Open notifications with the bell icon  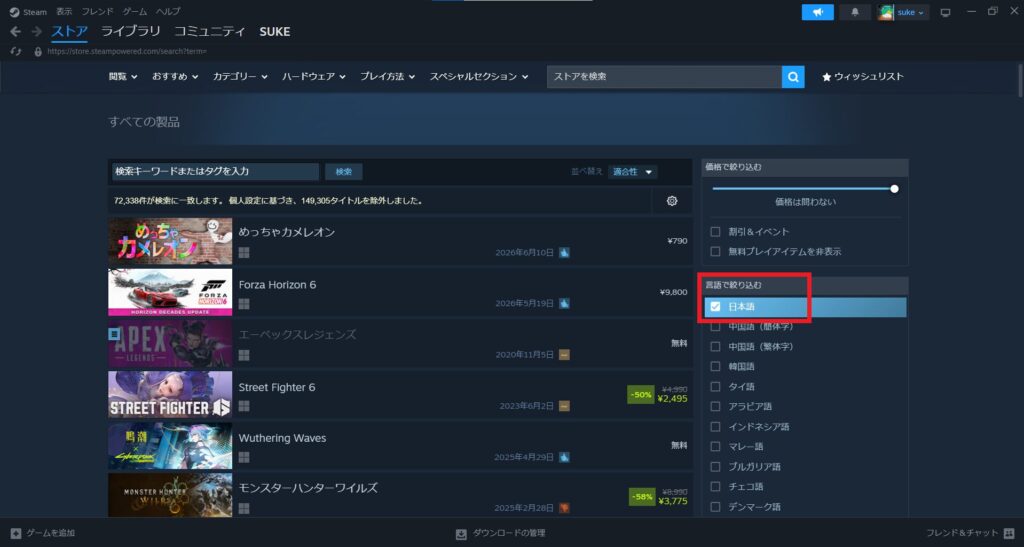click(x=854, y=12)
